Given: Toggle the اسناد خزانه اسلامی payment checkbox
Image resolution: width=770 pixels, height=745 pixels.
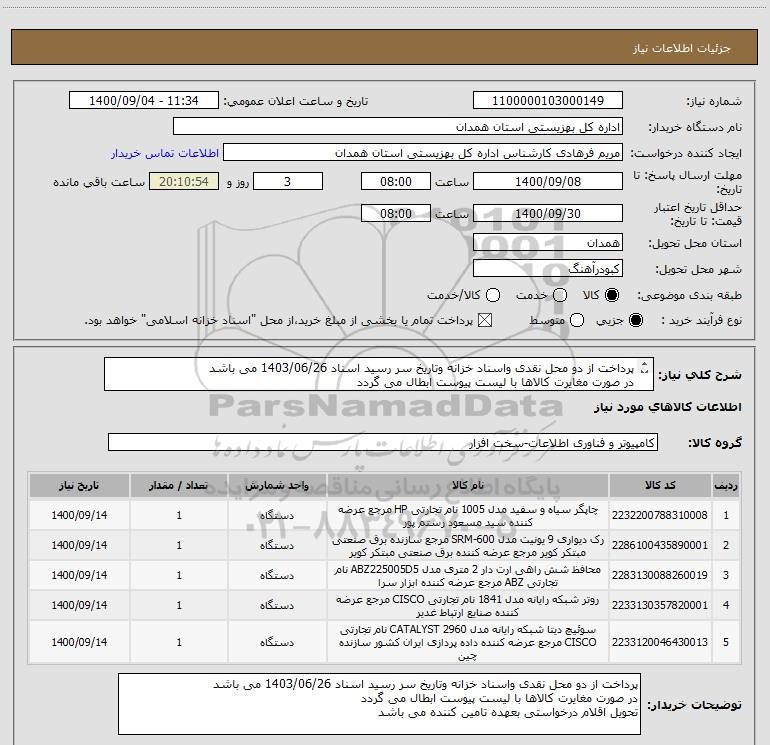Looking at the screenshot, I should (x=485, y=320).
